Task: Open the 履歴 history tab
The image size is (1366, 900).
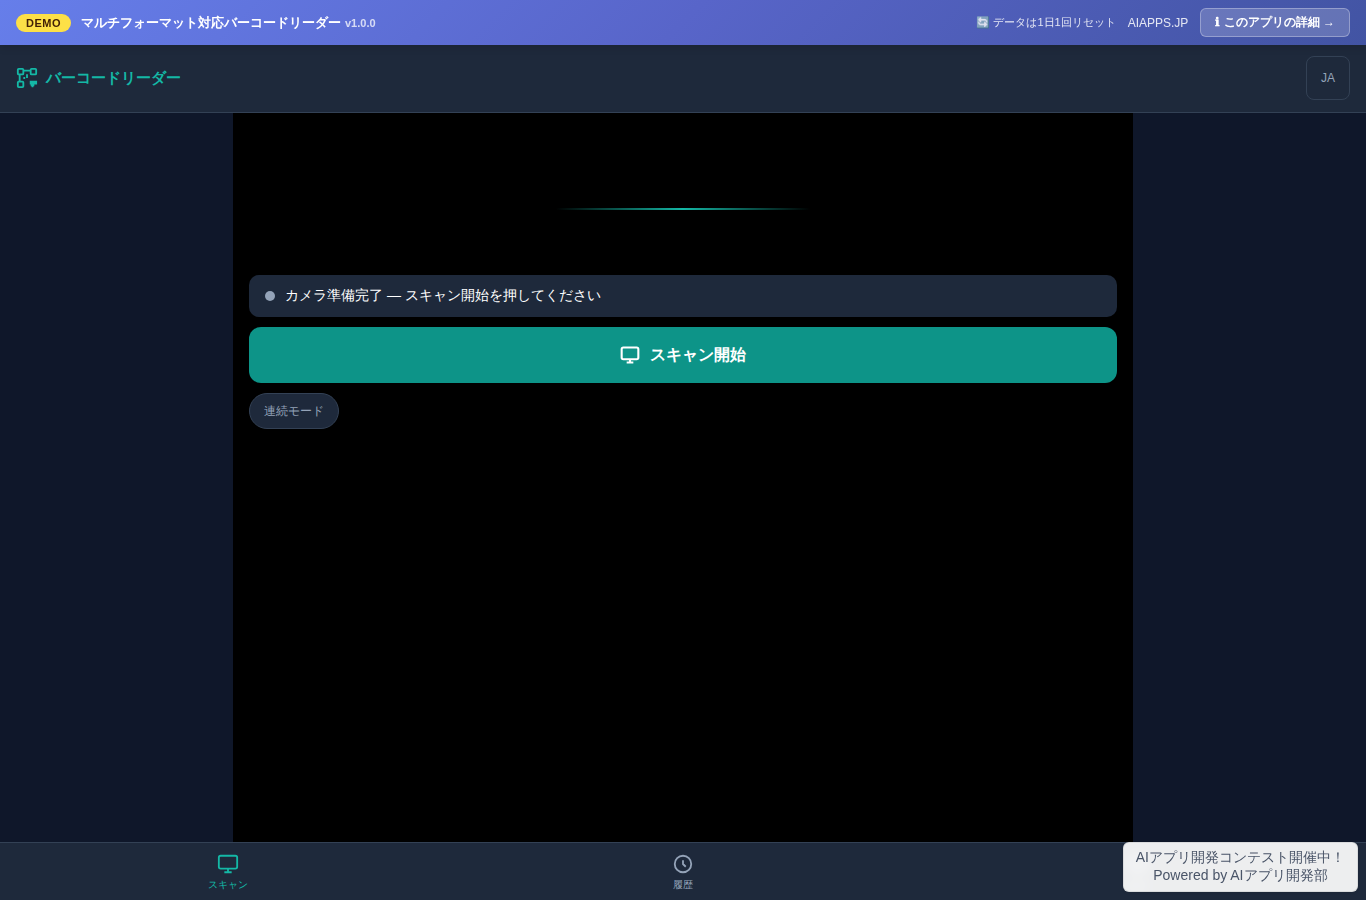Action: point(683,871)
